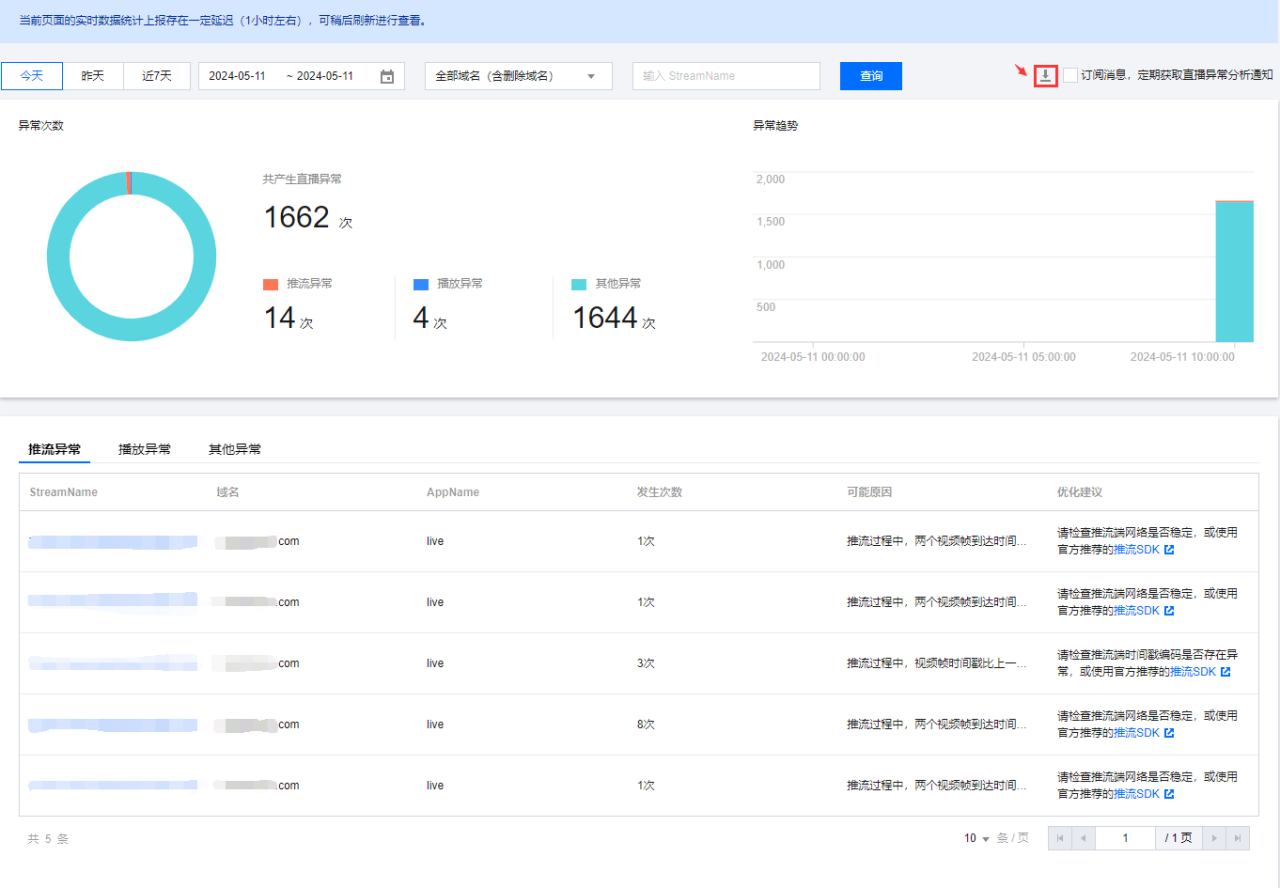Click the 查询 search button
The width and height of the screenshot is (1280, 888).
pos(871,76)
